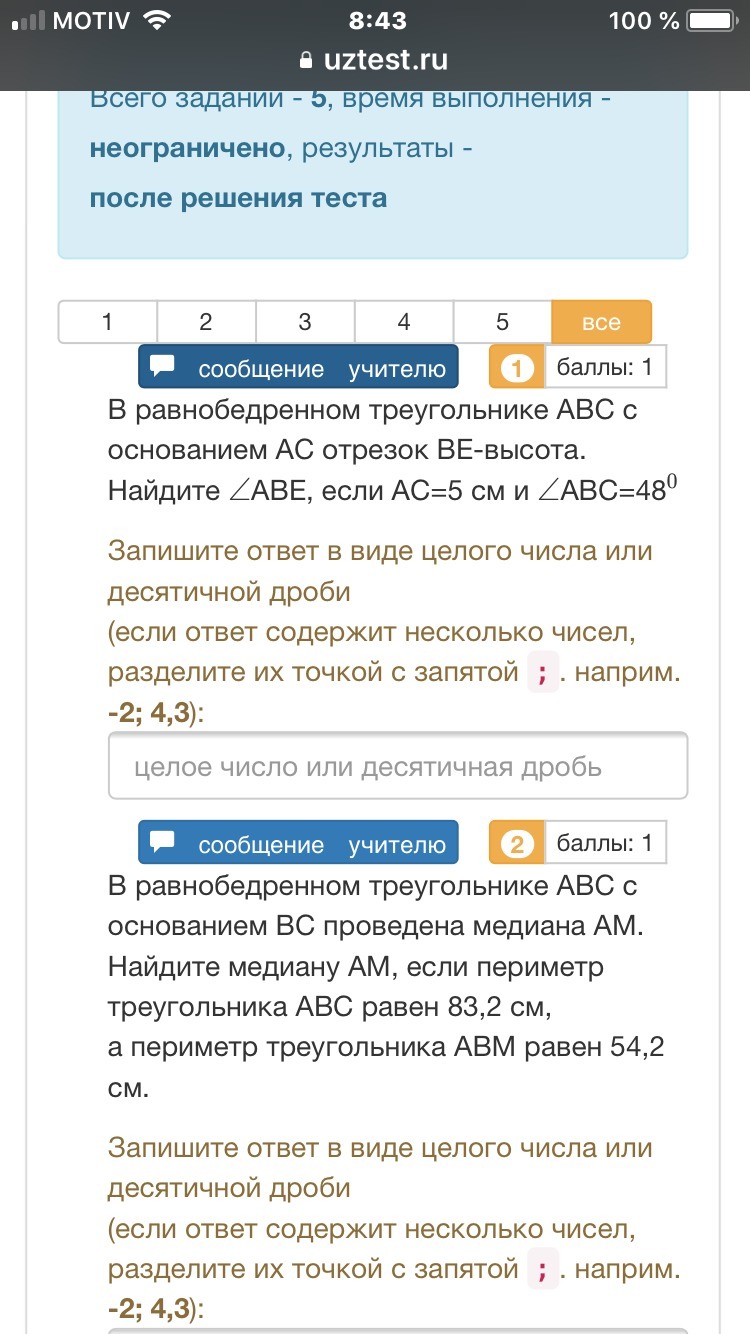
Task: Open task 3 tab
Action: click(305, 322)
